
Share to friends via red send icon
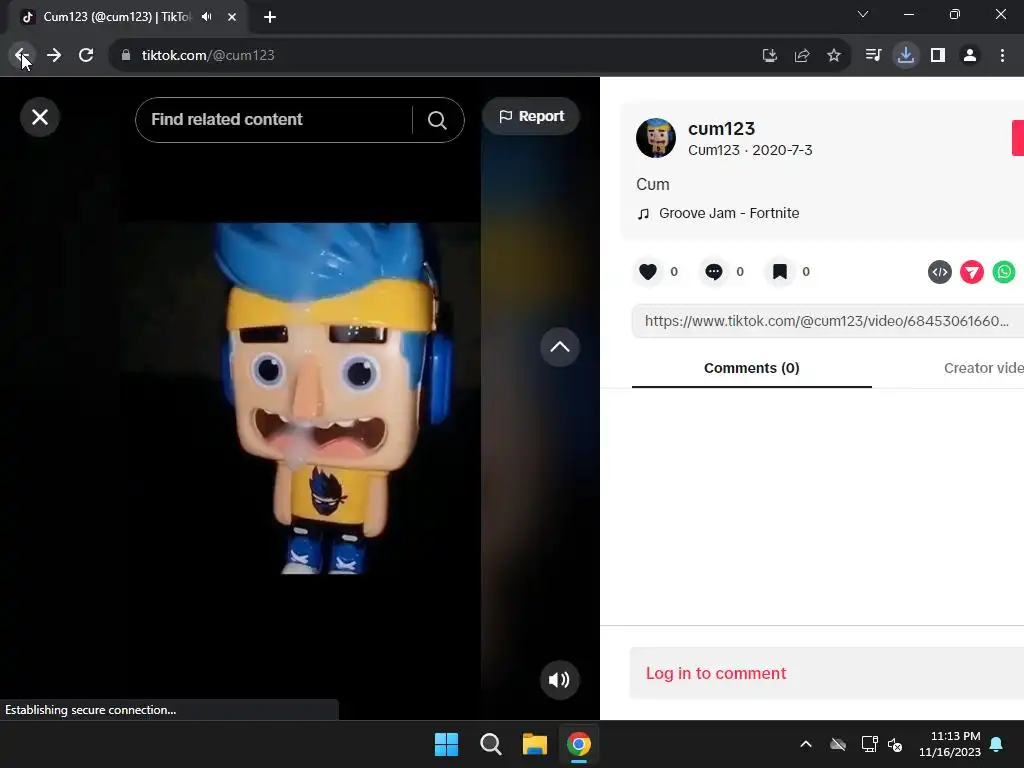click(x=972, y=272)
